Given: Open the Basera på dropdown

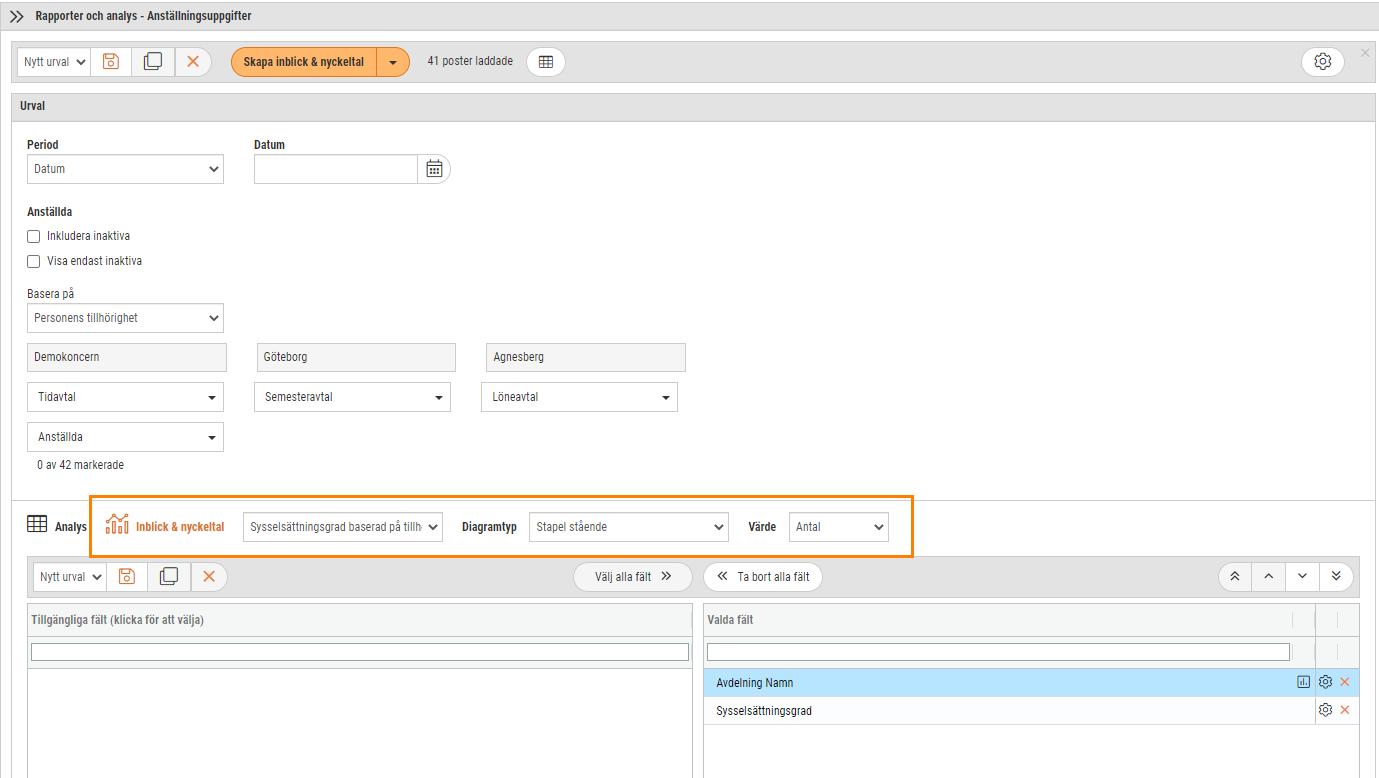Looking at the screenshot, I should (x=125, y=318).
